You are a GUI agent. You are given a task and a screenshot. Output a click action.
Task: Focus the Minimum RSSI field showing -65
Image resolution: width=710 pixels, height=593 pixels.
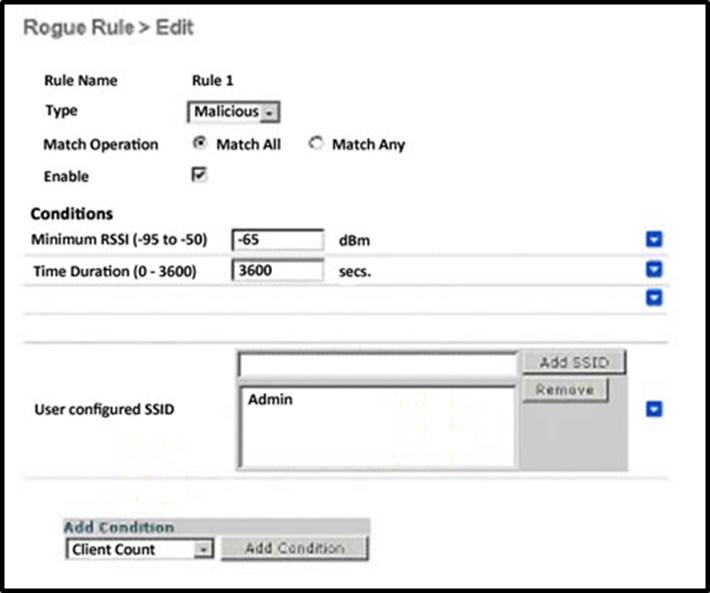(x=277, y=240)
